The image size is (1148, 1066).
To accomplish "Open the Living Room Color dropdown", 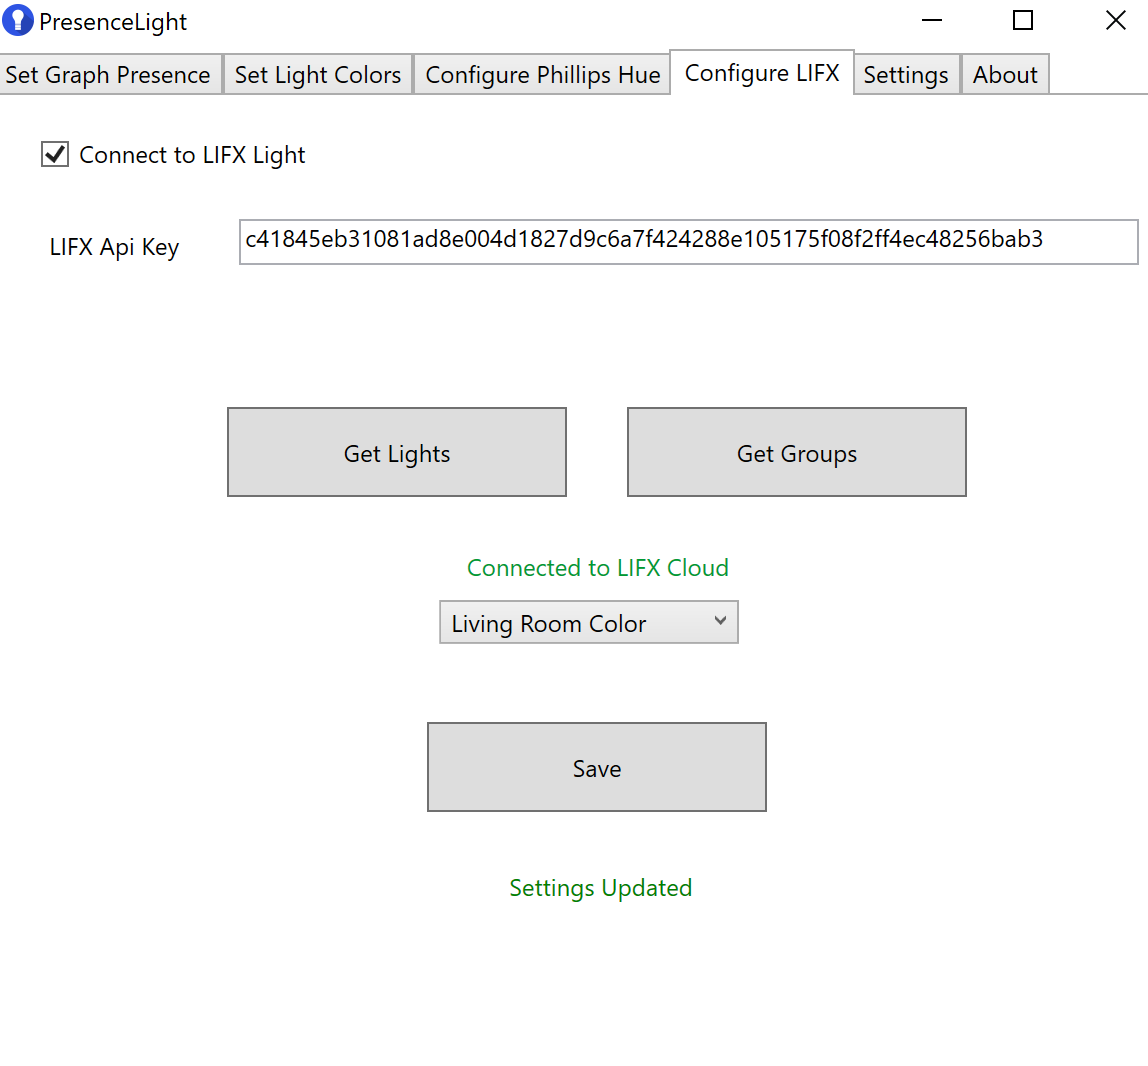I will 589,622.
